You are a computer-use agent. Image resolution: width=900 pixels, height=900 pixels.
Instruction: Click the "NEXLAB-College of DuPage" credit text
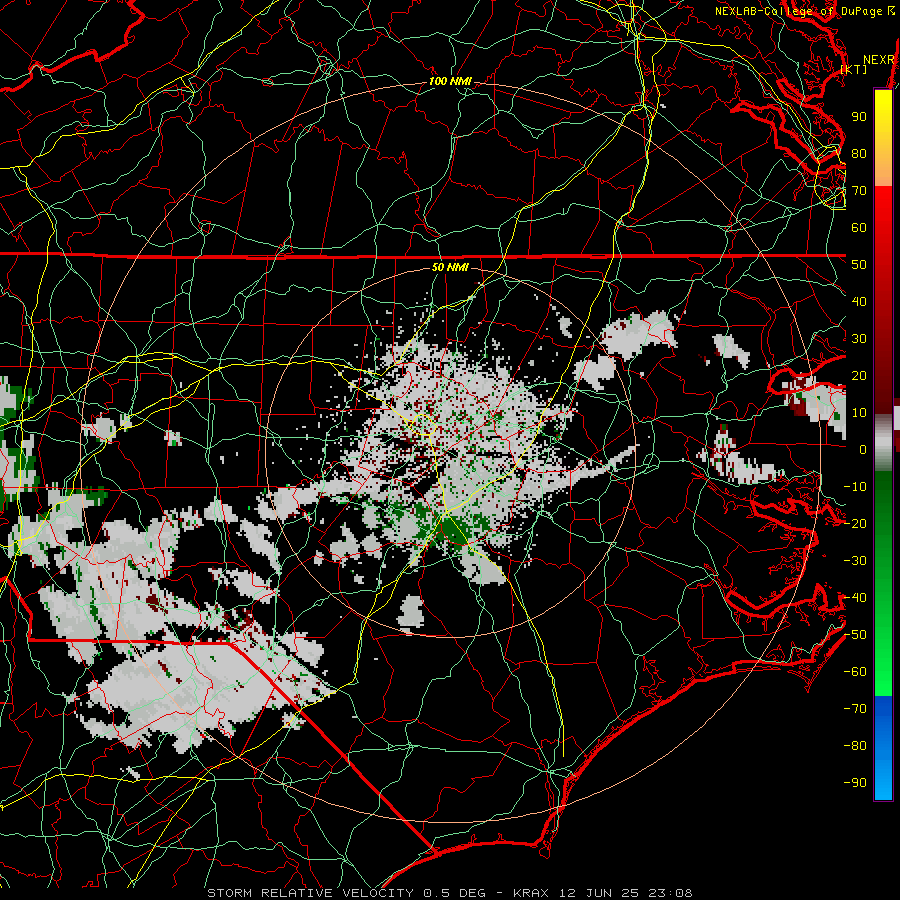800,11
